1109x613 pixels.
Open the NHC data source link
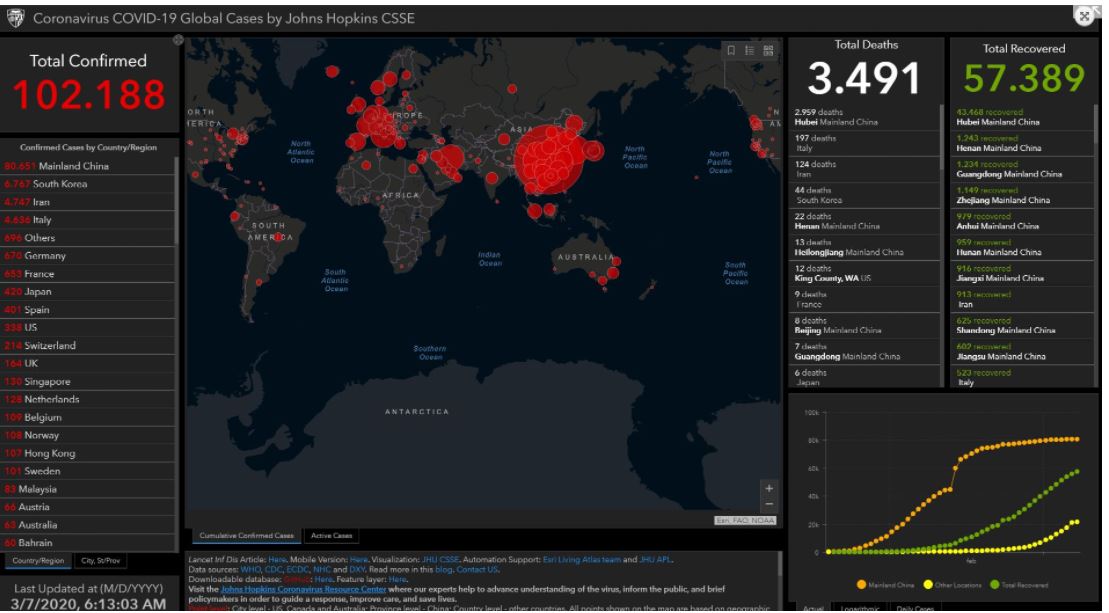(321, 569)
